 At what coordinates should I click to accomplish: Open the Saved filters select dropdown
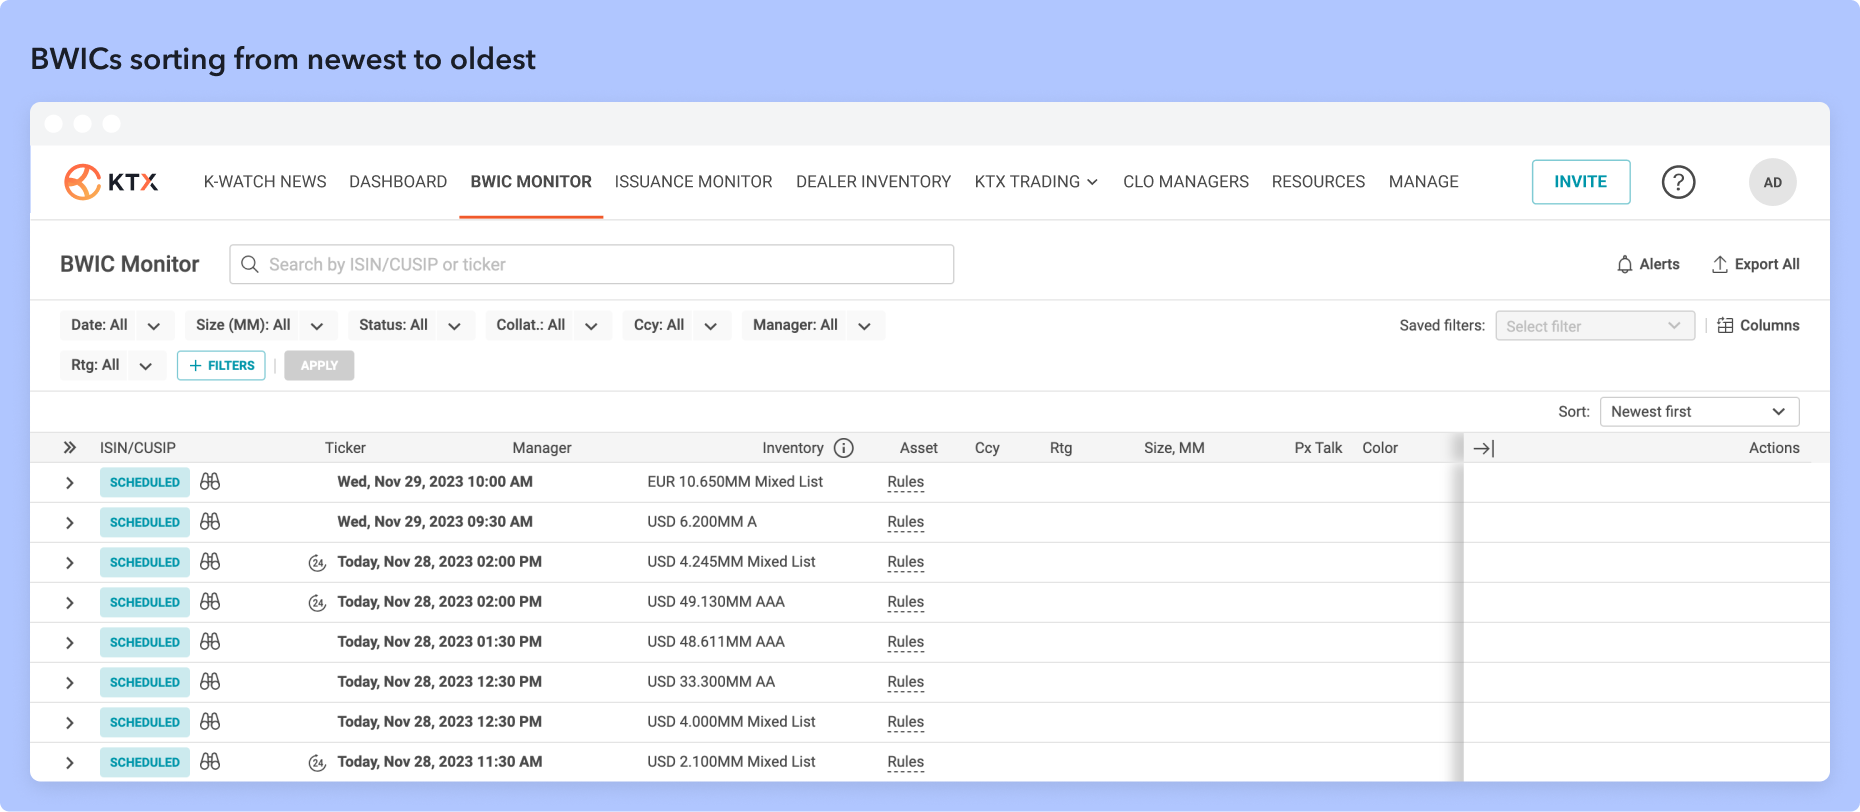1594,326
